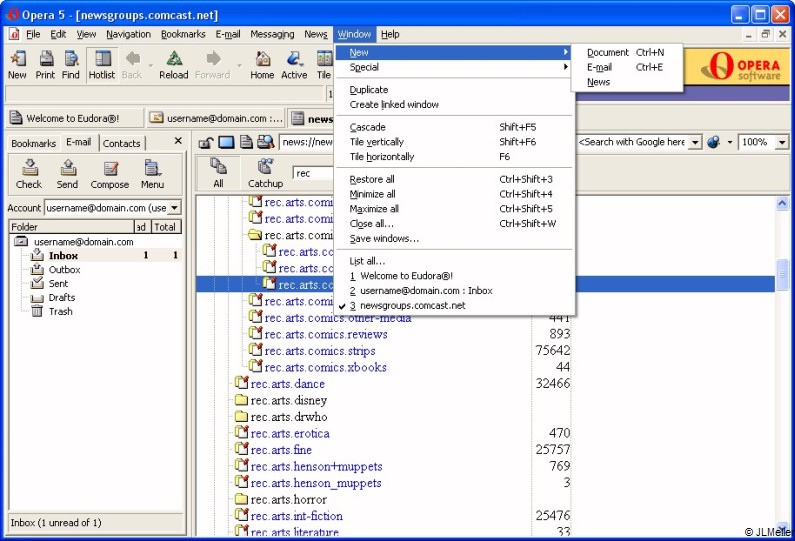Screen dimensions: 795x541
Task: Click the Active toolbar icon
Action: point(294,65)
